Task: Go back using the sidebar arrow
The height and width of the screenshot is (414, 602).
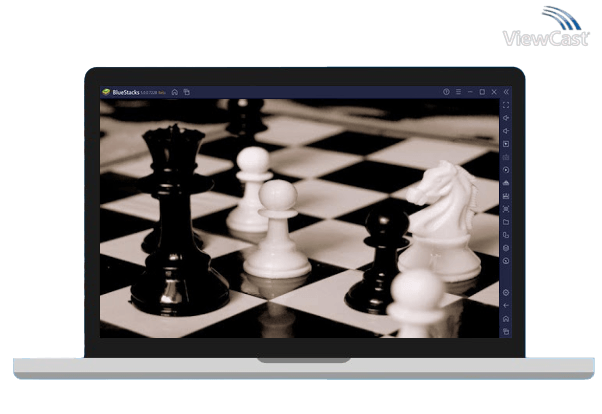Action: click(506, 306)
